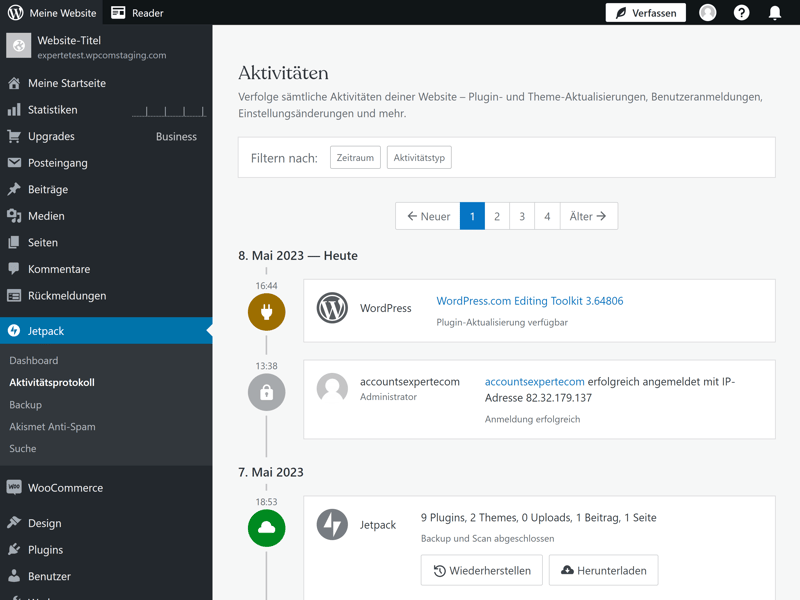The image size is (800, 600).
Task: Open the Reader from the top bar
Action: (x=137, y=13)
